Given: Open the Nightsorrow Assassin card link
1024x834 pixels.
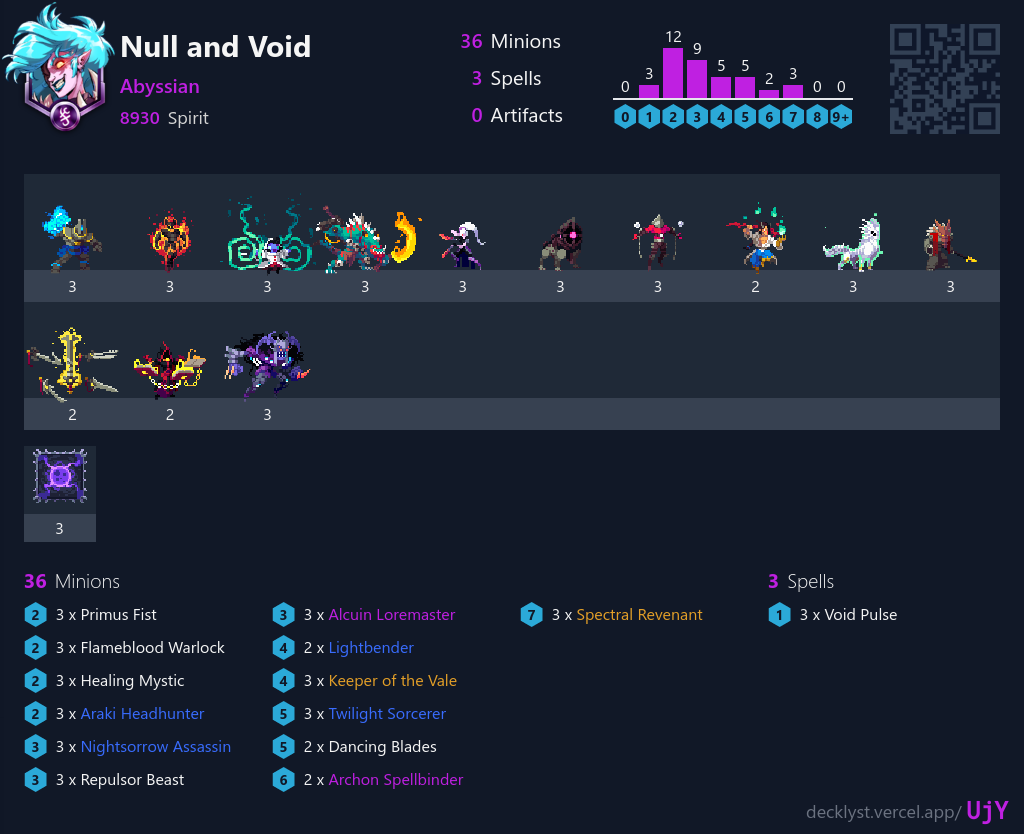Looking at the screenshot, I should pos(156,746).
